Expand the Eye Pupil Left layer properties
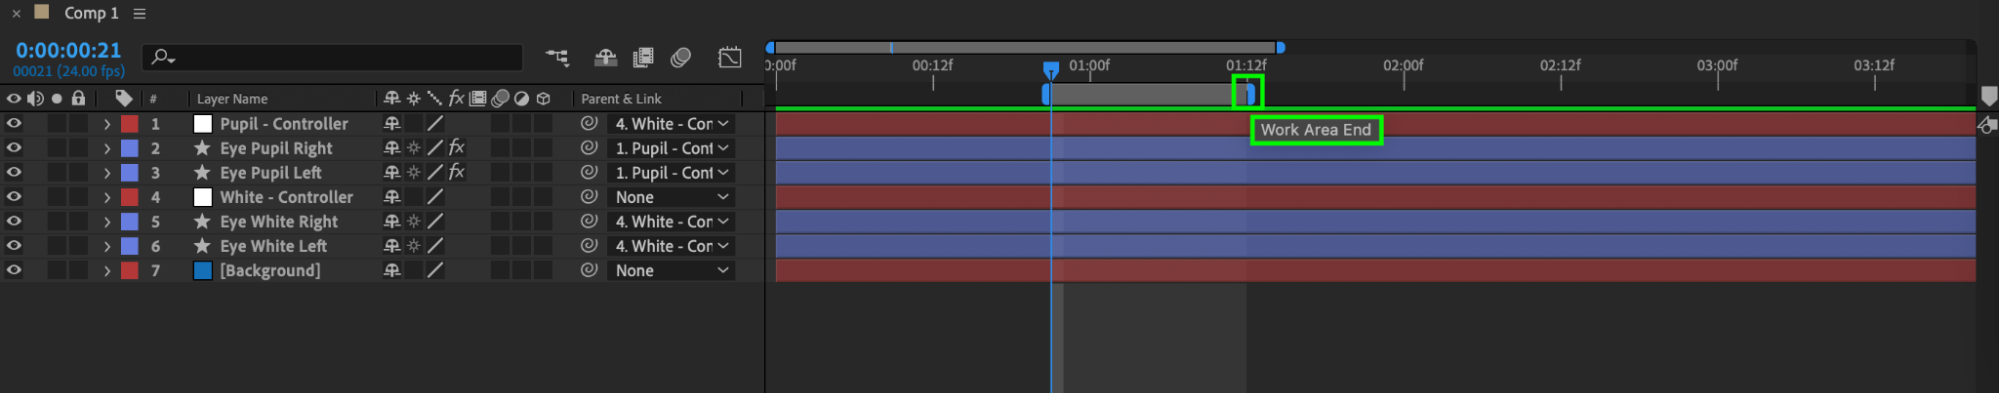 (x=107, y=172)
